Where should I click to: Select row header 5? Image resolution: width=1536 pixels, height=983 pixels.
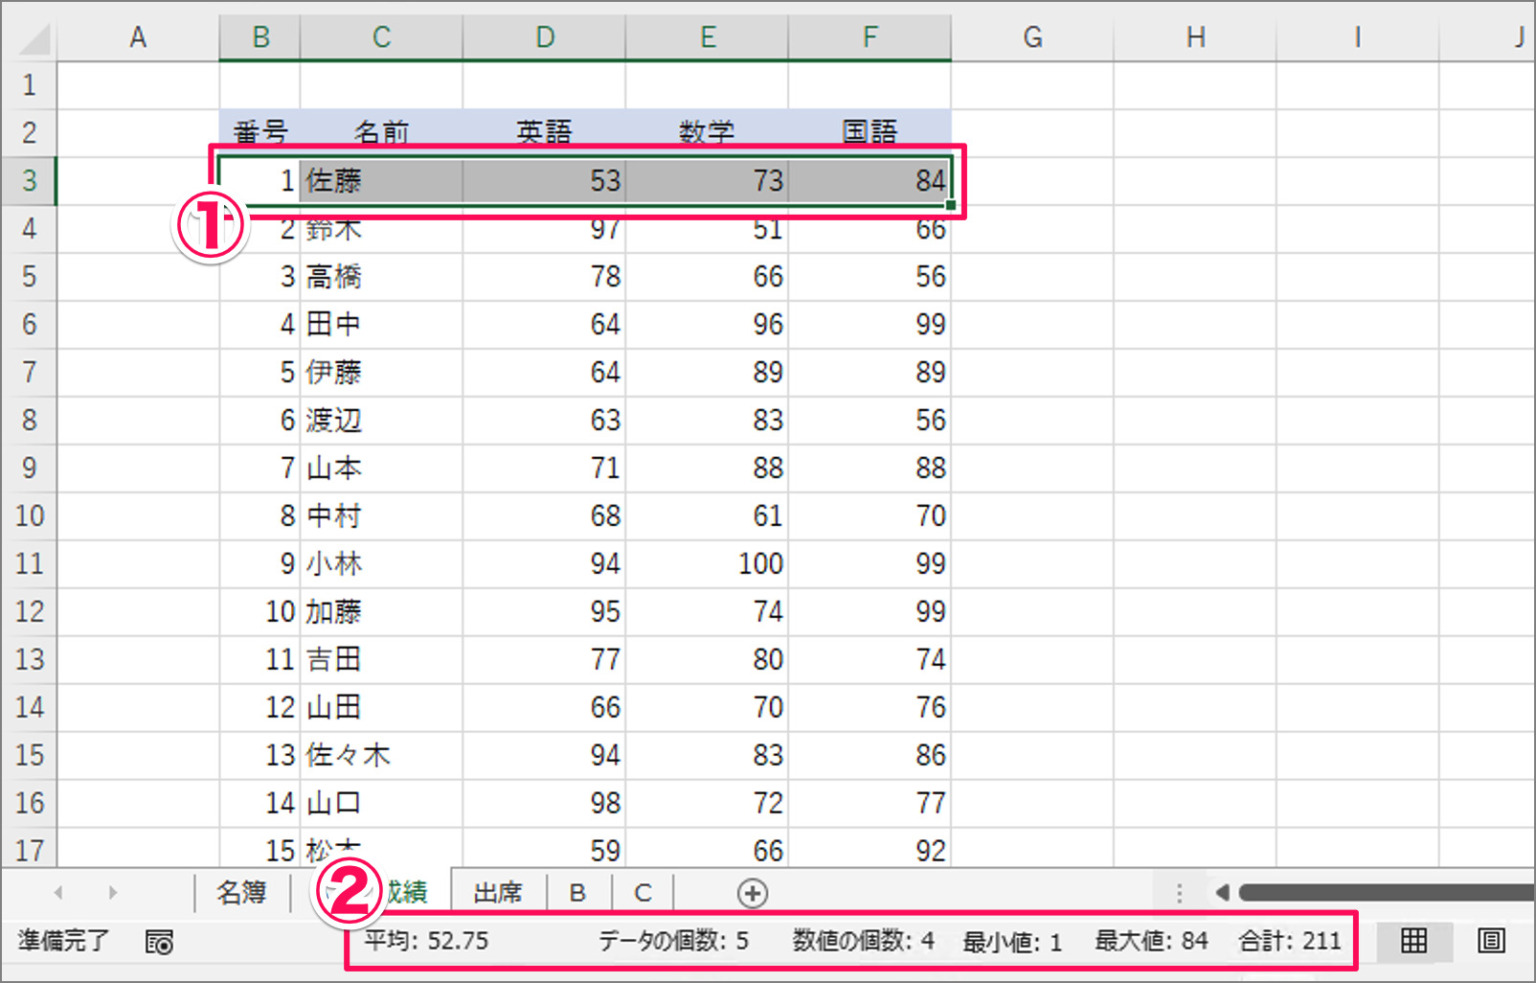(30, 276)
